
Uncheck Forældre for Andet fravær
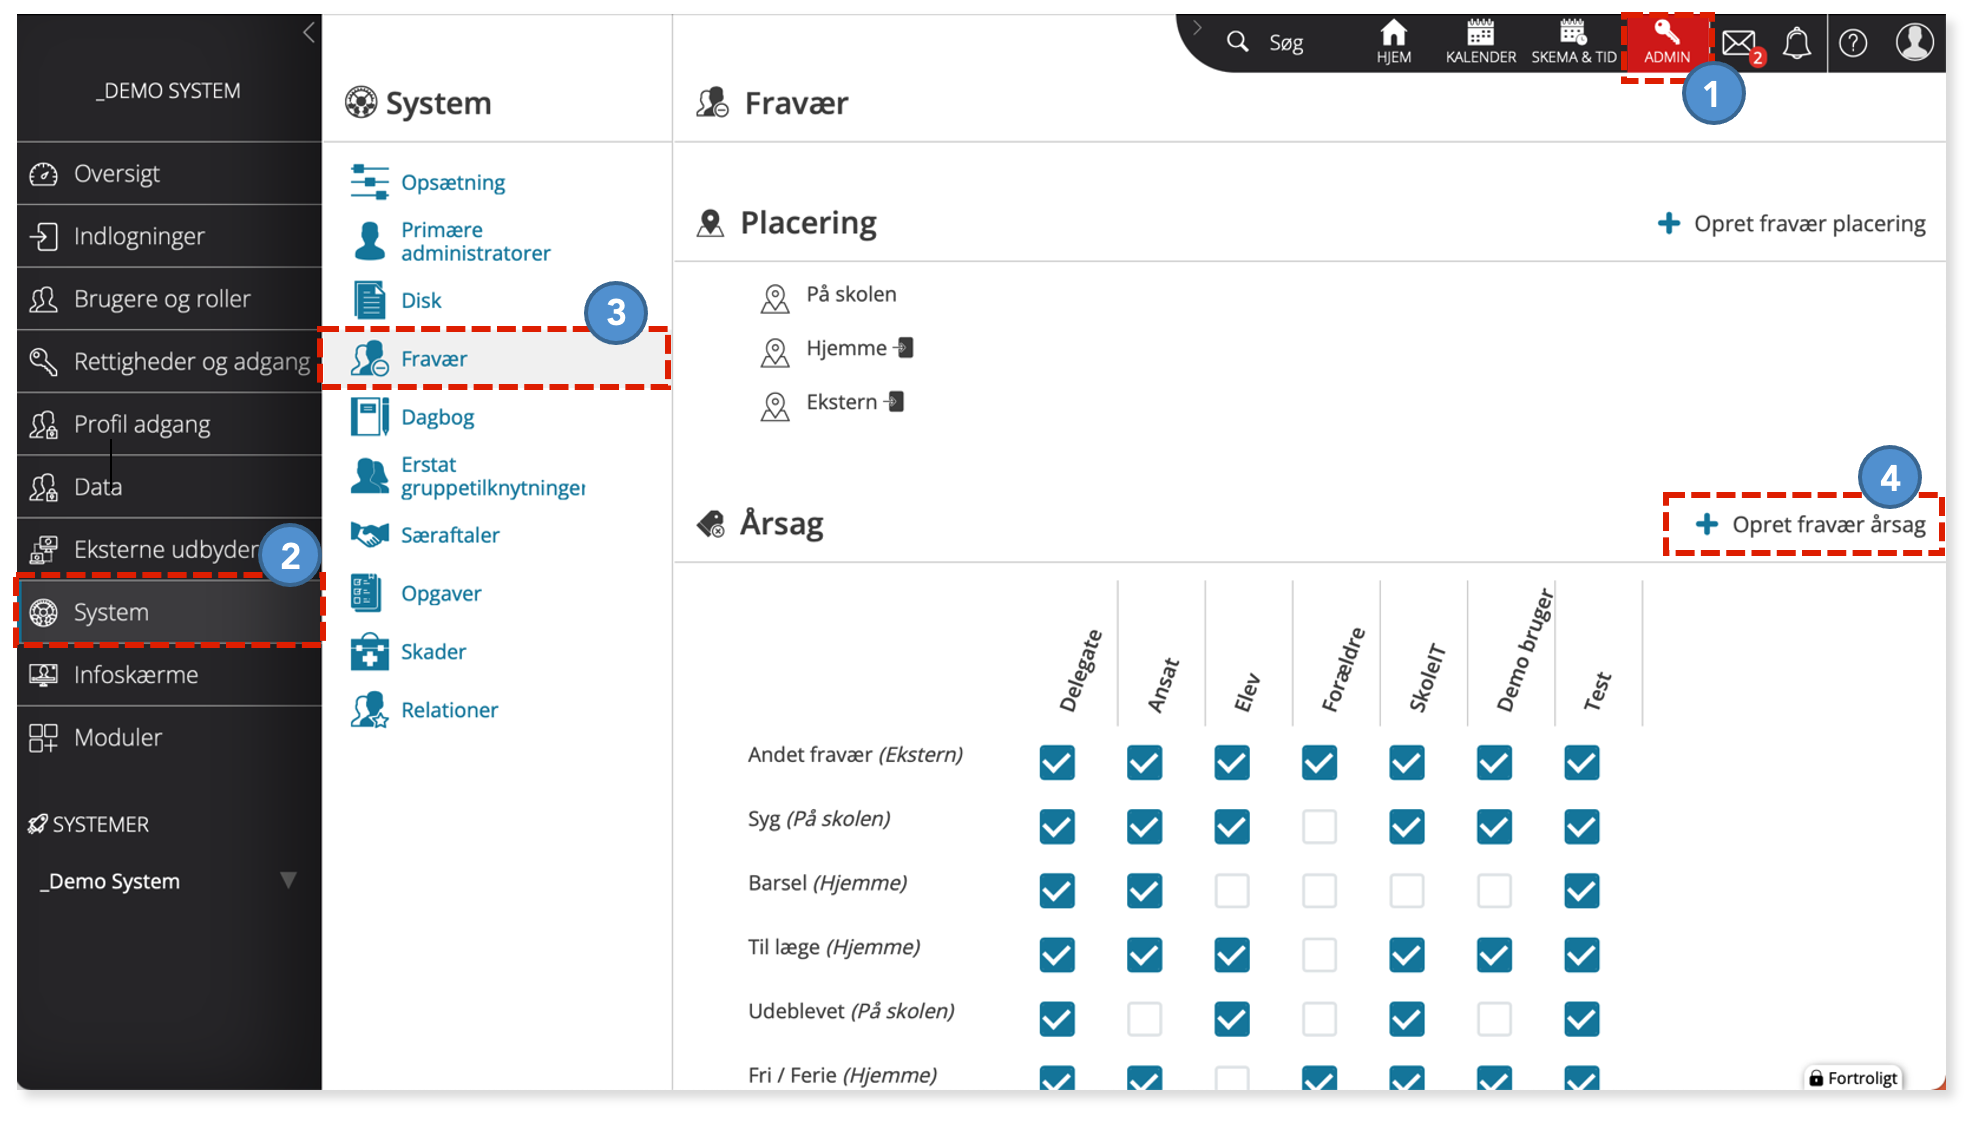1319,763
